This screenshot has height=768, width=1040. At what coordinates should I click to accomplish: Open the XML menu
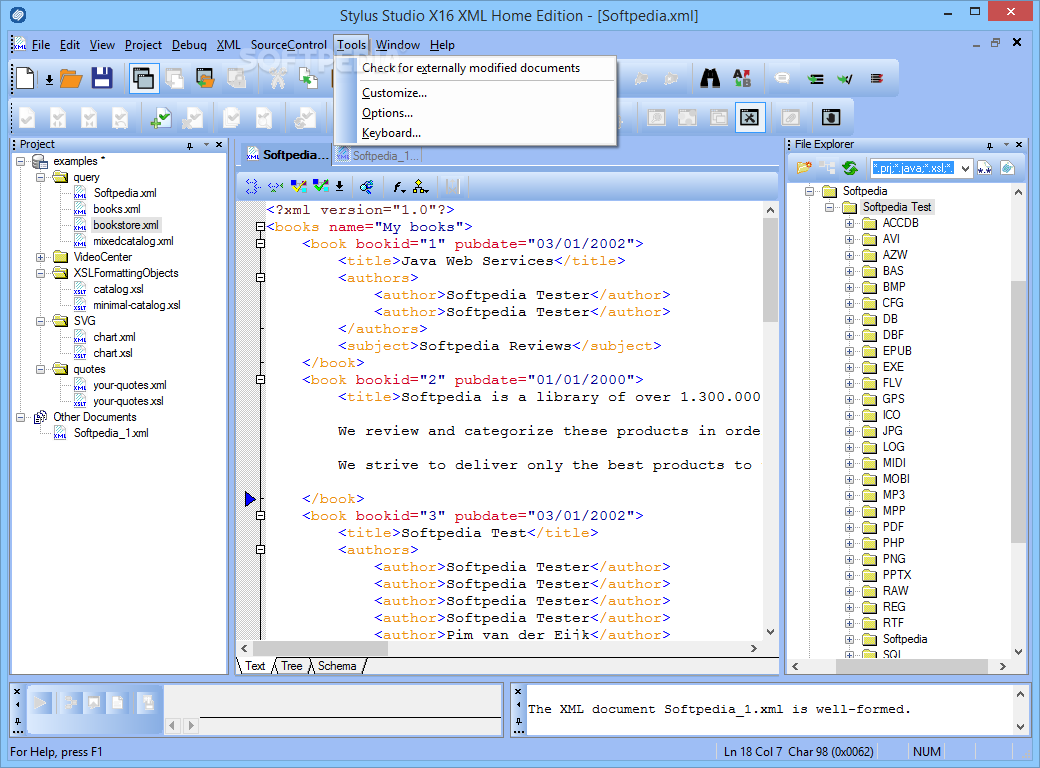coord(229,45)
